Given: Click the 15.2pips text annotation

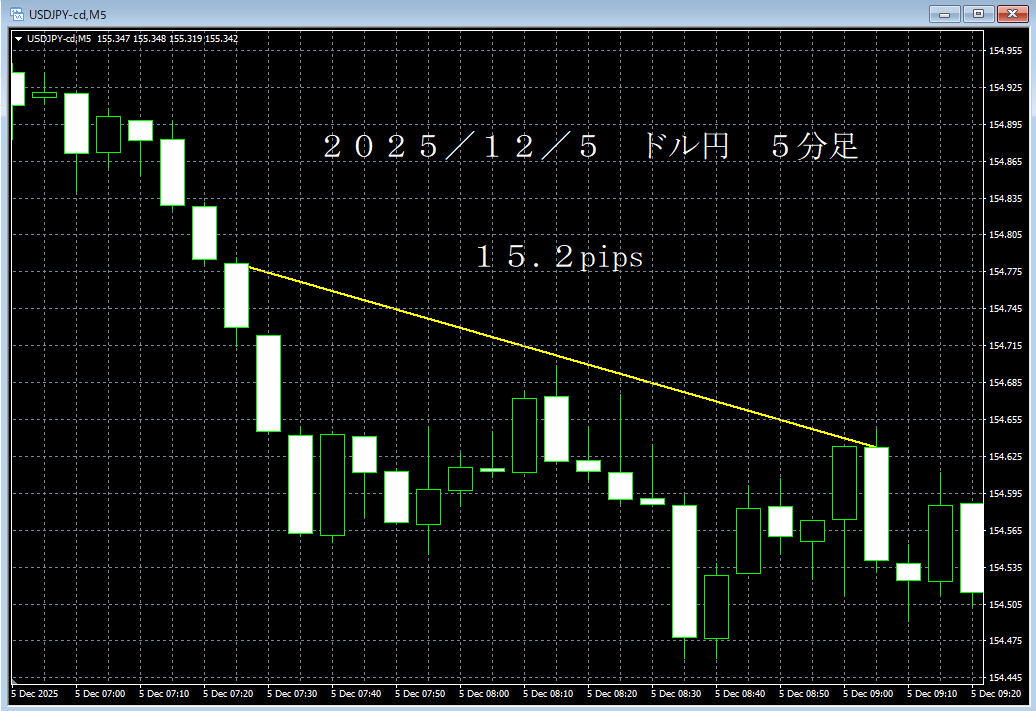Looking at the screenshot, I should click(x=560, y=257).
